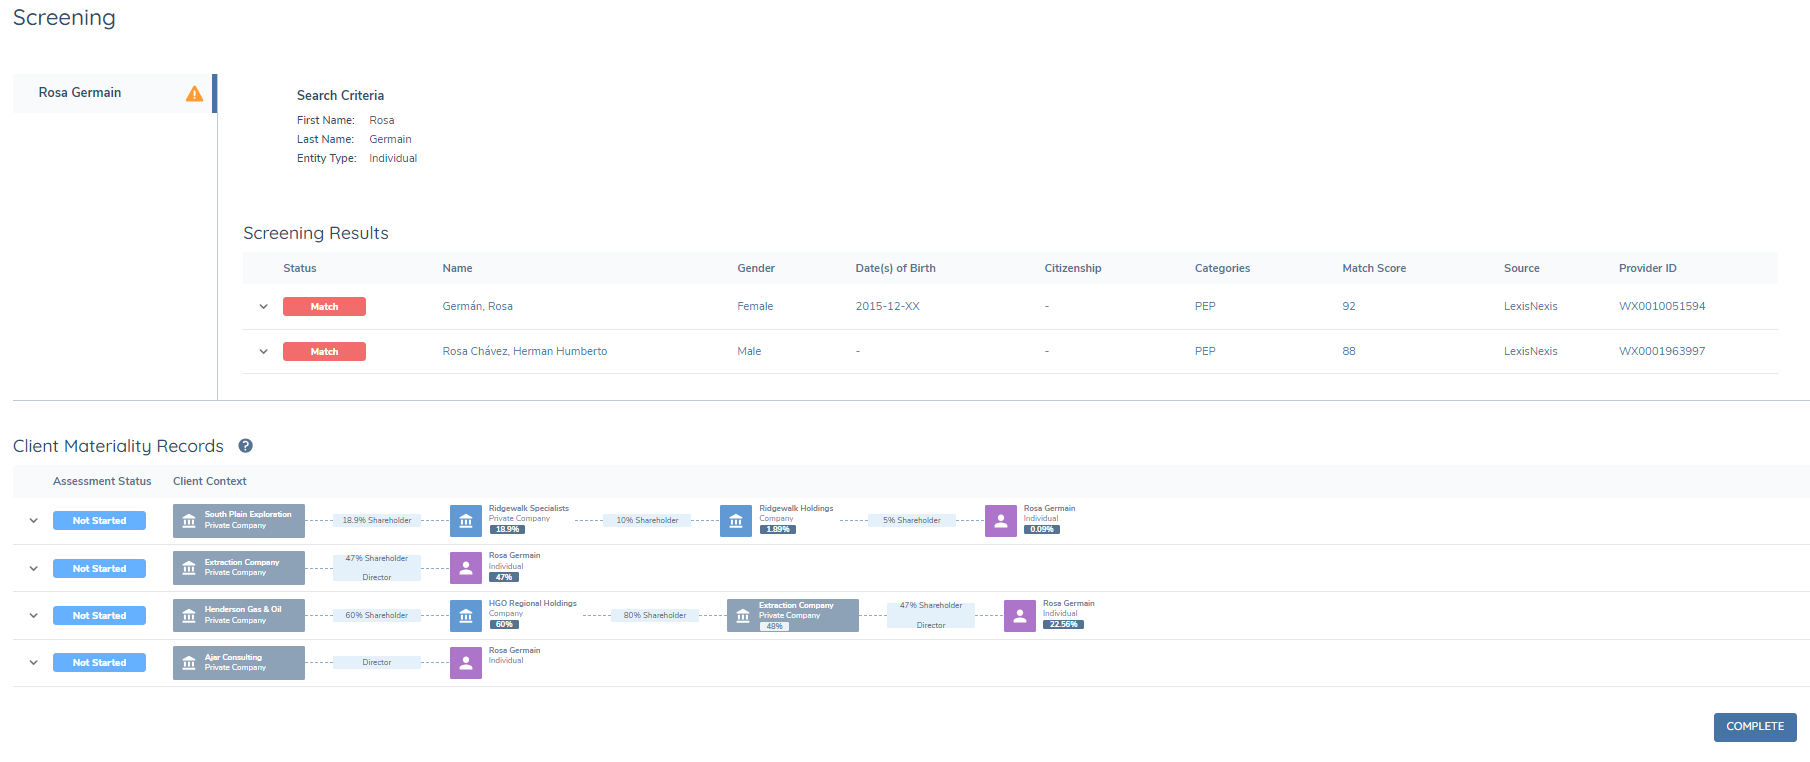This screenshot has height=762, width=1810.
Task: Click the Gender value Female
Action: (x=755, y=306)
